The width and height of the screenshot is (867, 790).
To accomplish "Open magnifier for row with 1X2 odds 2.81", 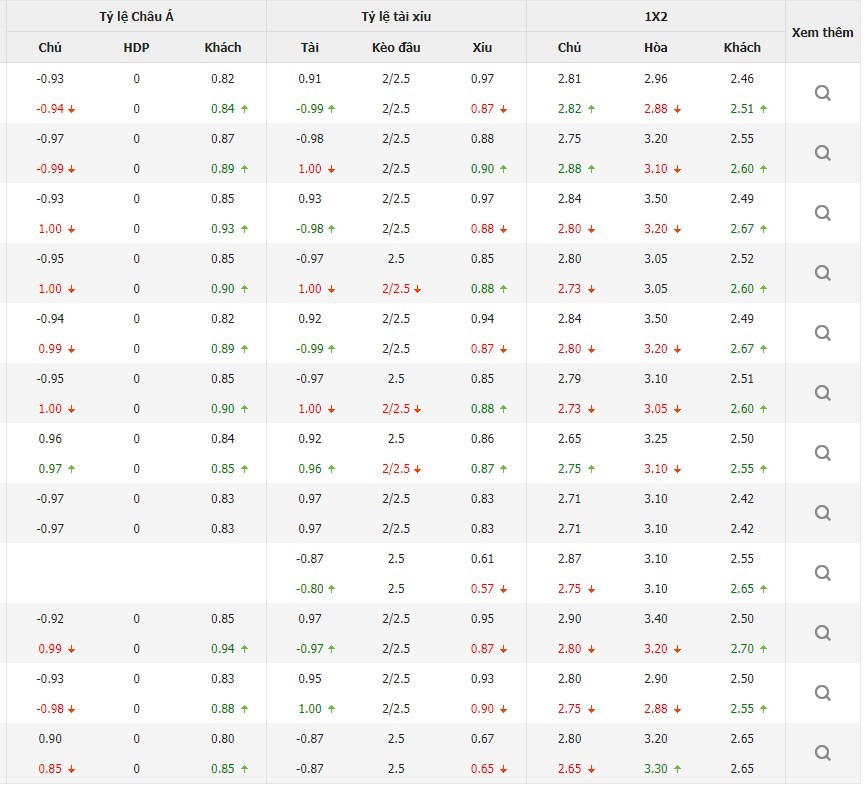I will (822, 93).
